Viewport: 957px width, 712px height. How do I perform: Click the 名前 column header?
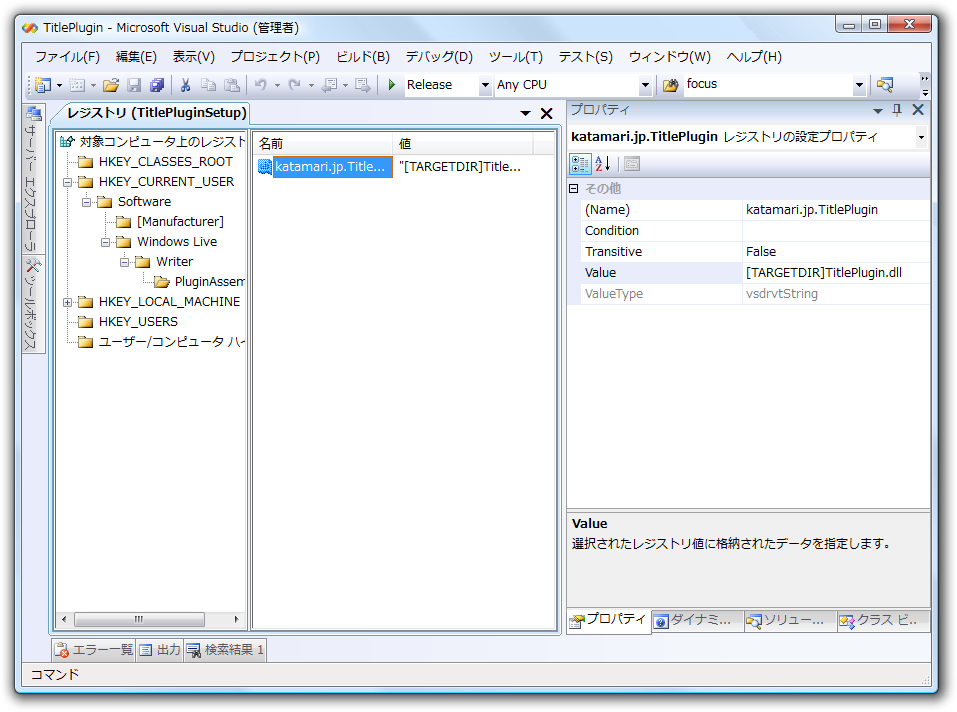click(322, 144)
